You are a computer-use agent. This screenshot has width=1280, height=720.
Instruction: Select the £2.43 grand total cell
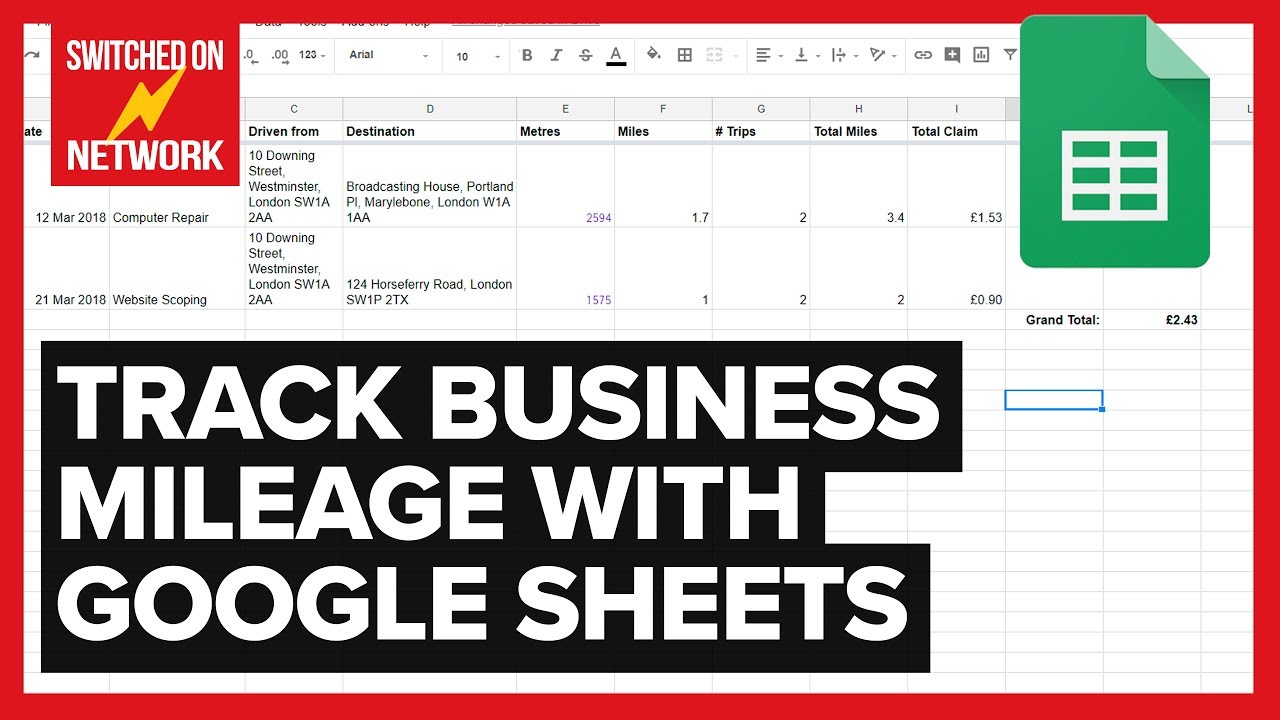[x=1152, y=320]
